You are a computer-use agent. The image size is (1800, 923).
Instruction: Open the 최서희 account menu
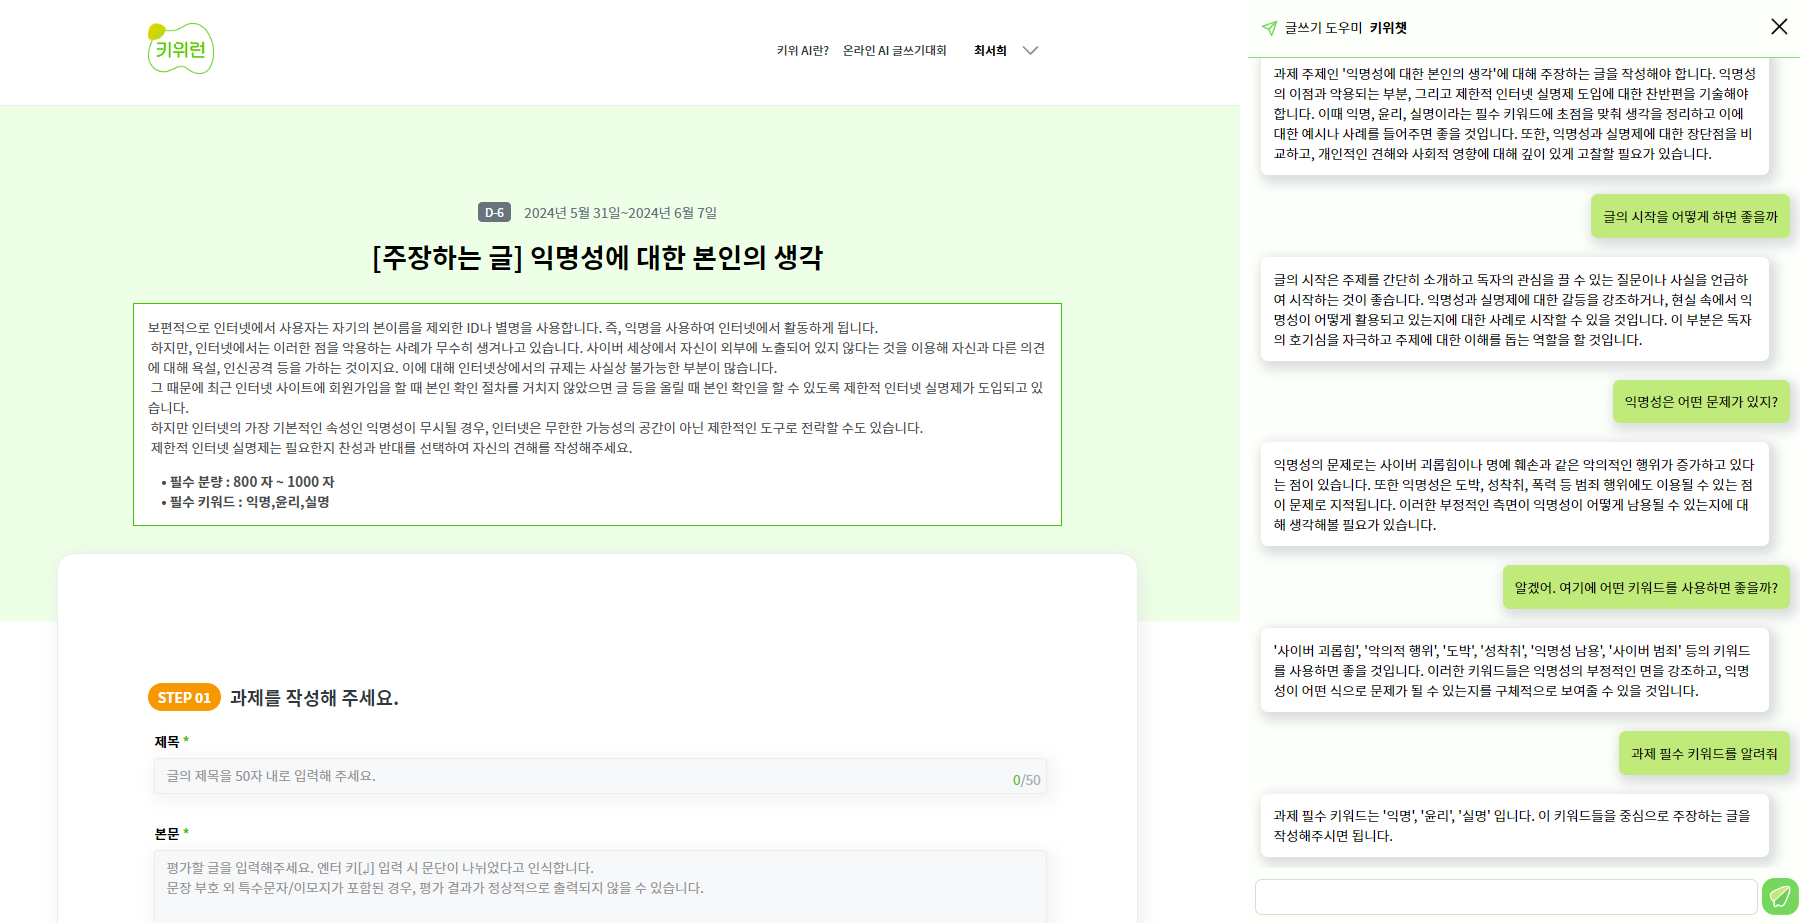click(x=990, y=51)
